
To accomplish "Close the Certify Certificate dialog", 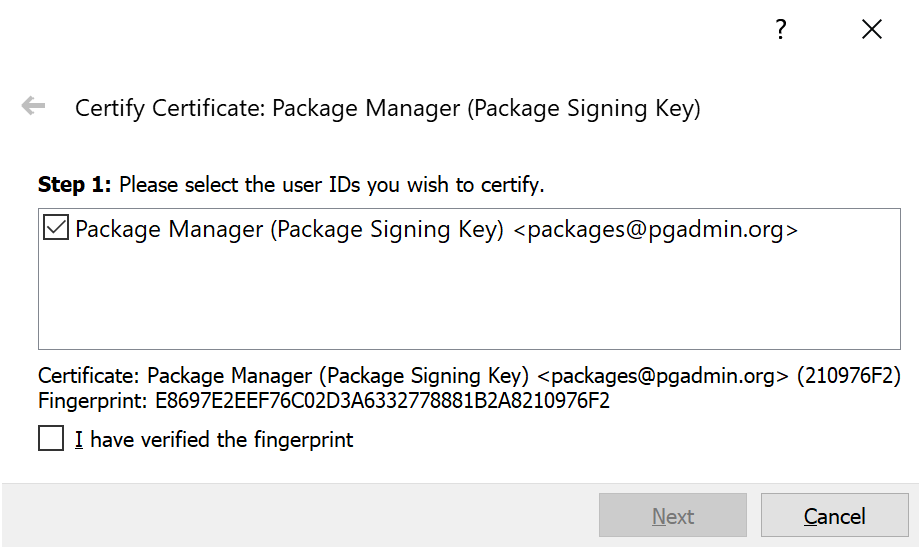I will [871, 30].
